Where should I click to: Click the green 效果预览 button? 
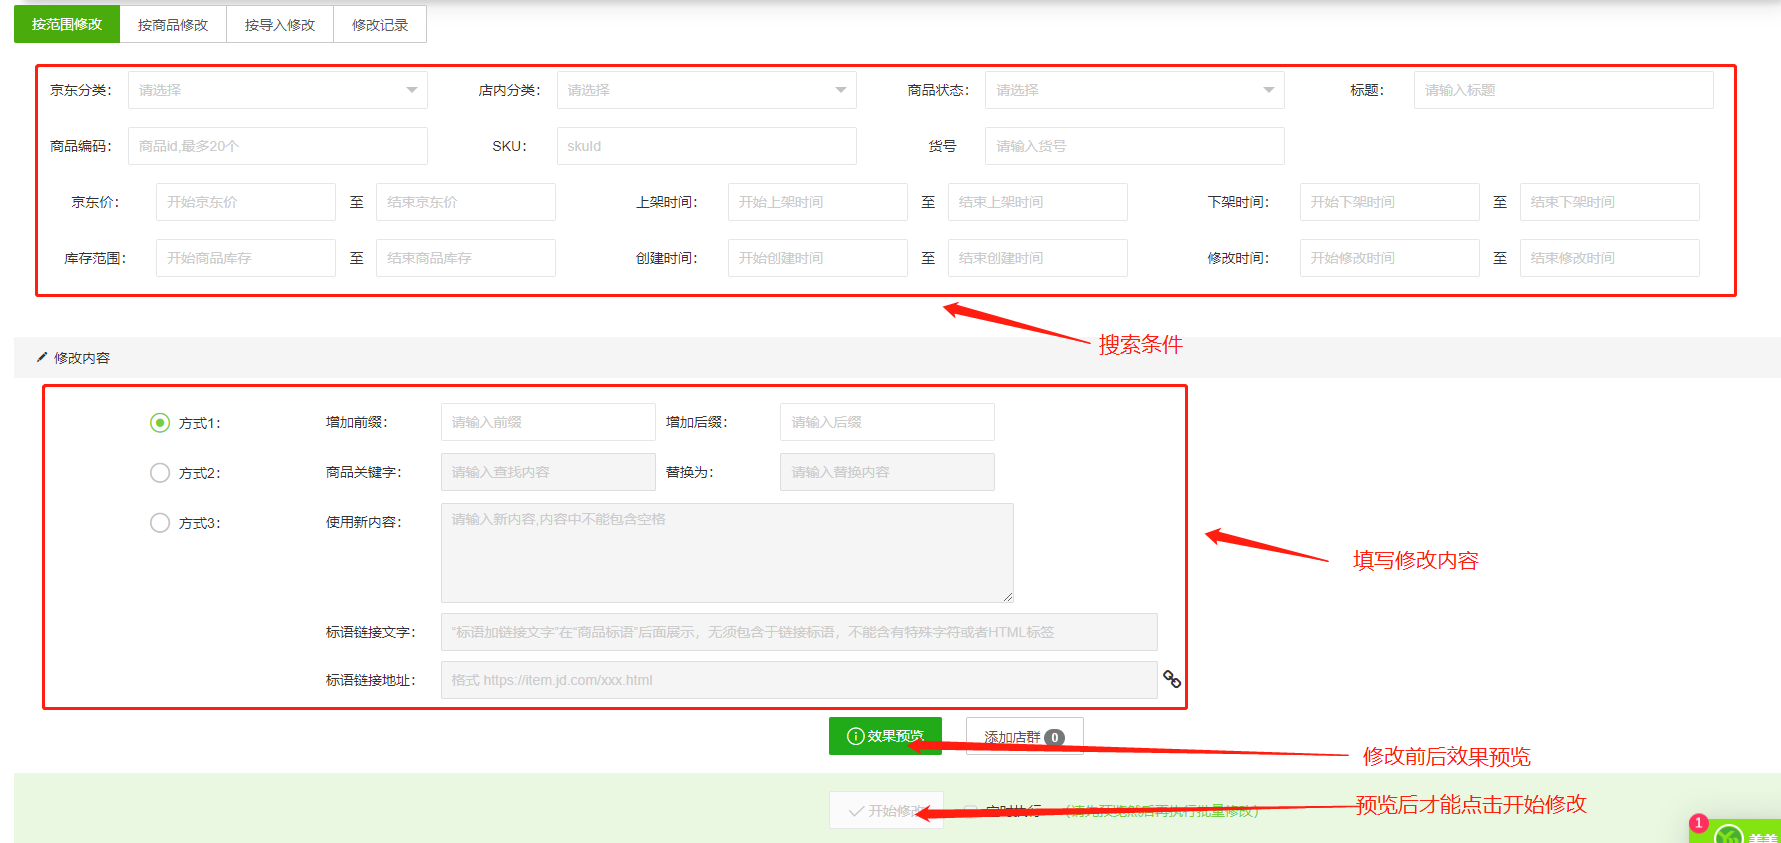tap(884, 736)
